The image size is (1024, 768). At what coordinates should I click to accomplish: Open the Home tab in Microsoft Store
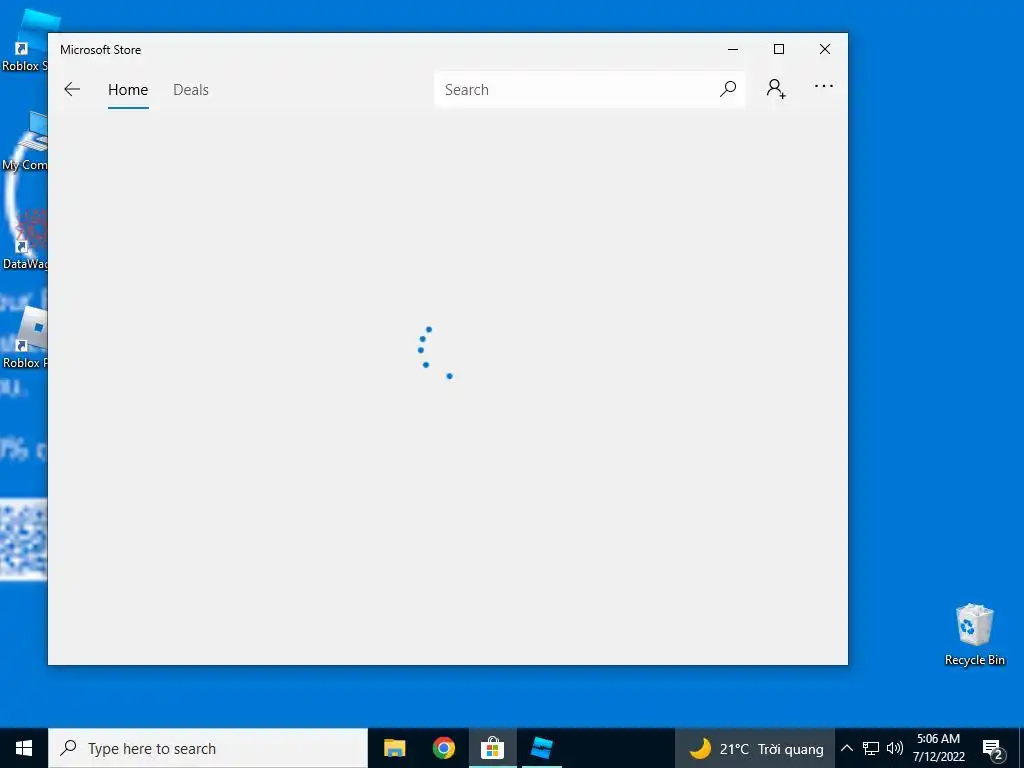point(128,89)
